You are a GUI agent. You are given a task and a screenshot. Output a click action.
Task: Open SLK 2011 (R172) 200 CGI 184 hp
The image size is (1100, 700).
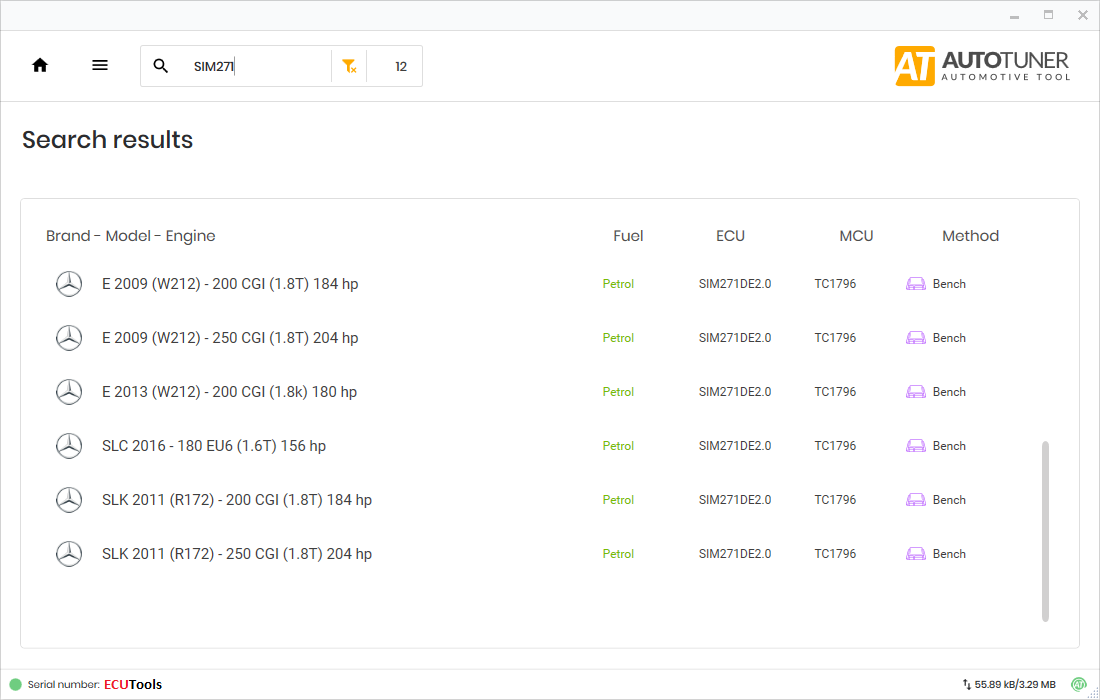coord(237,500)
